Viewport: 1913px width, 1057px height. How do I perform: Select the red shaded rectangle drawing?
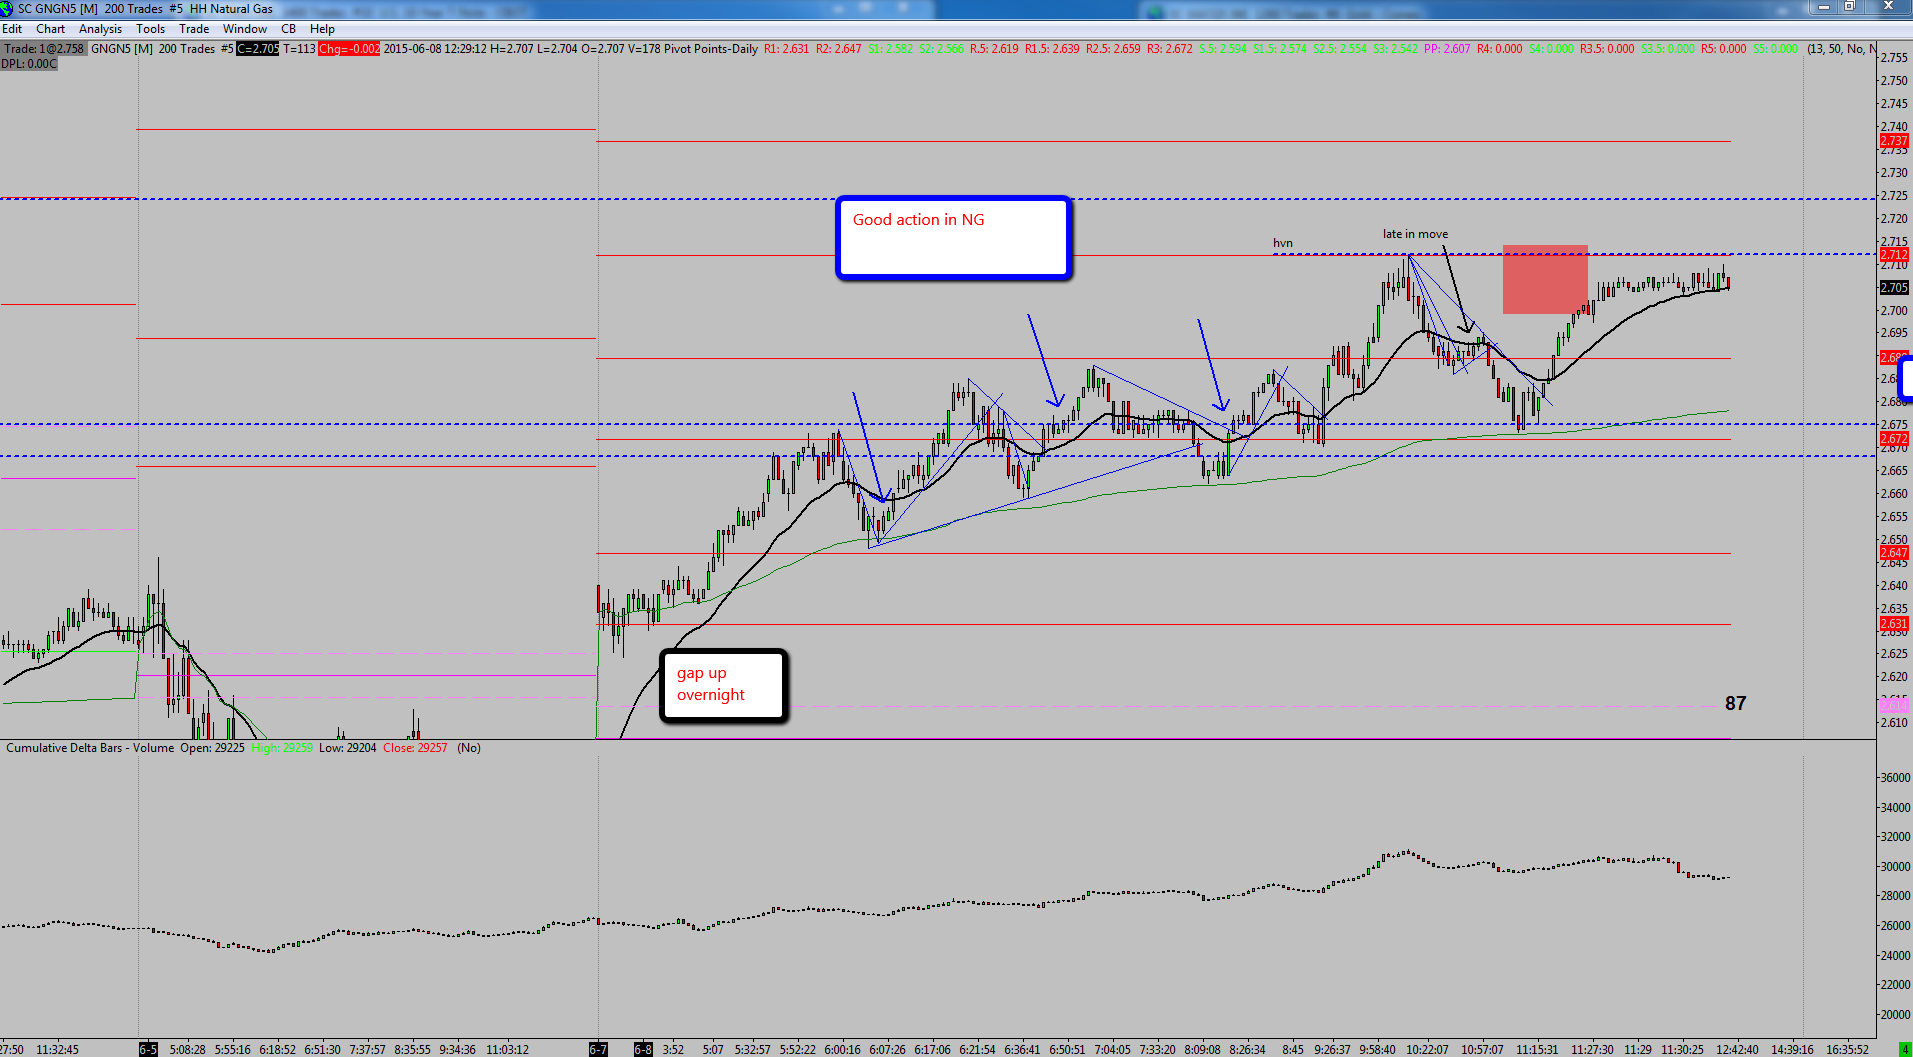(x=1545, y=279)
